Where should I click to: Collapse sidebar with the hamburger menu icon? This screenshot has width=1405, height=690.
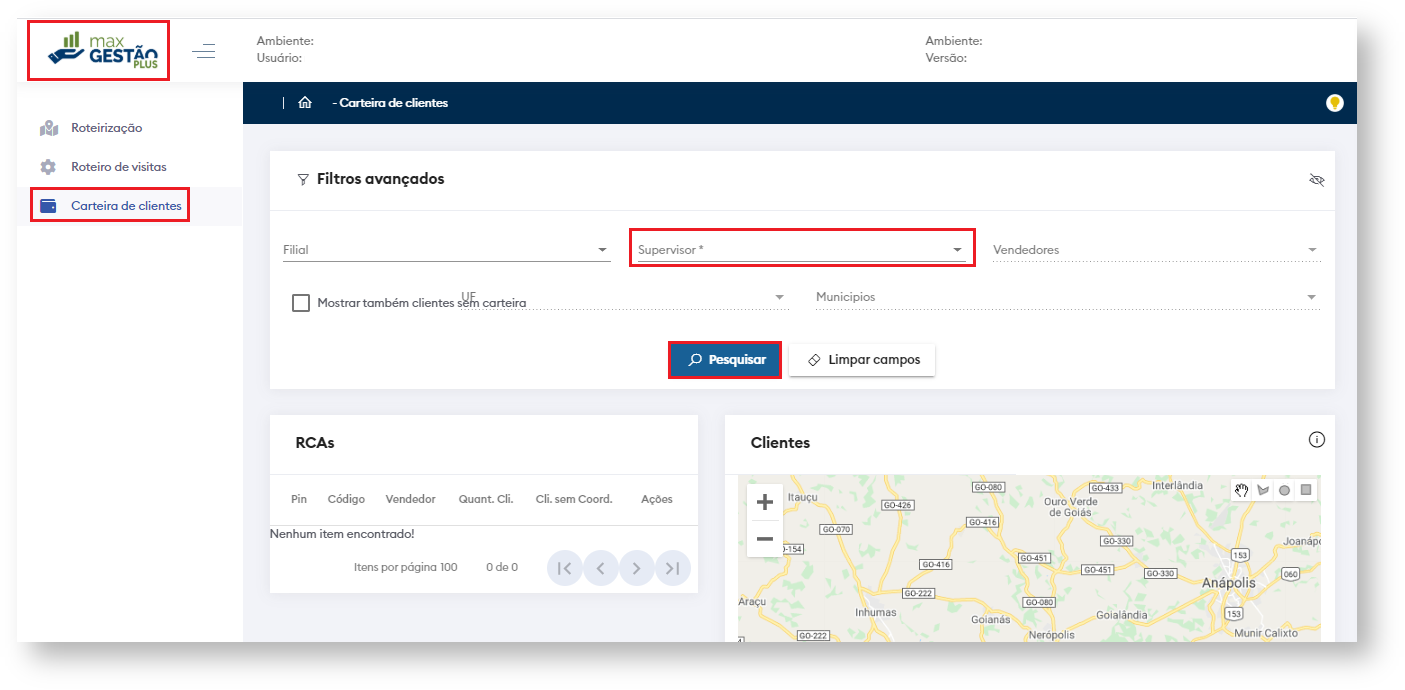click(x=204, y=51)
